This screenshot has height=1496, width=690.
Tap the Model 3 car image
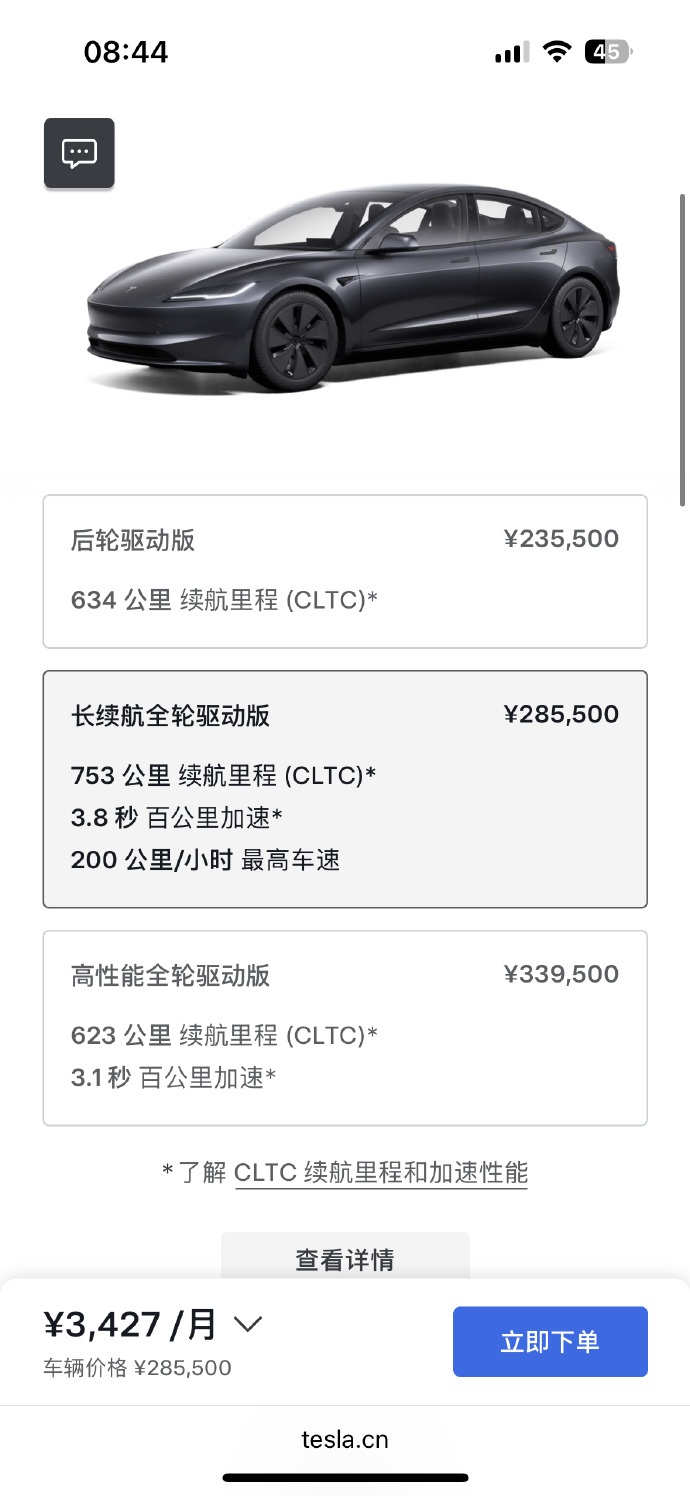coord(350,290)
